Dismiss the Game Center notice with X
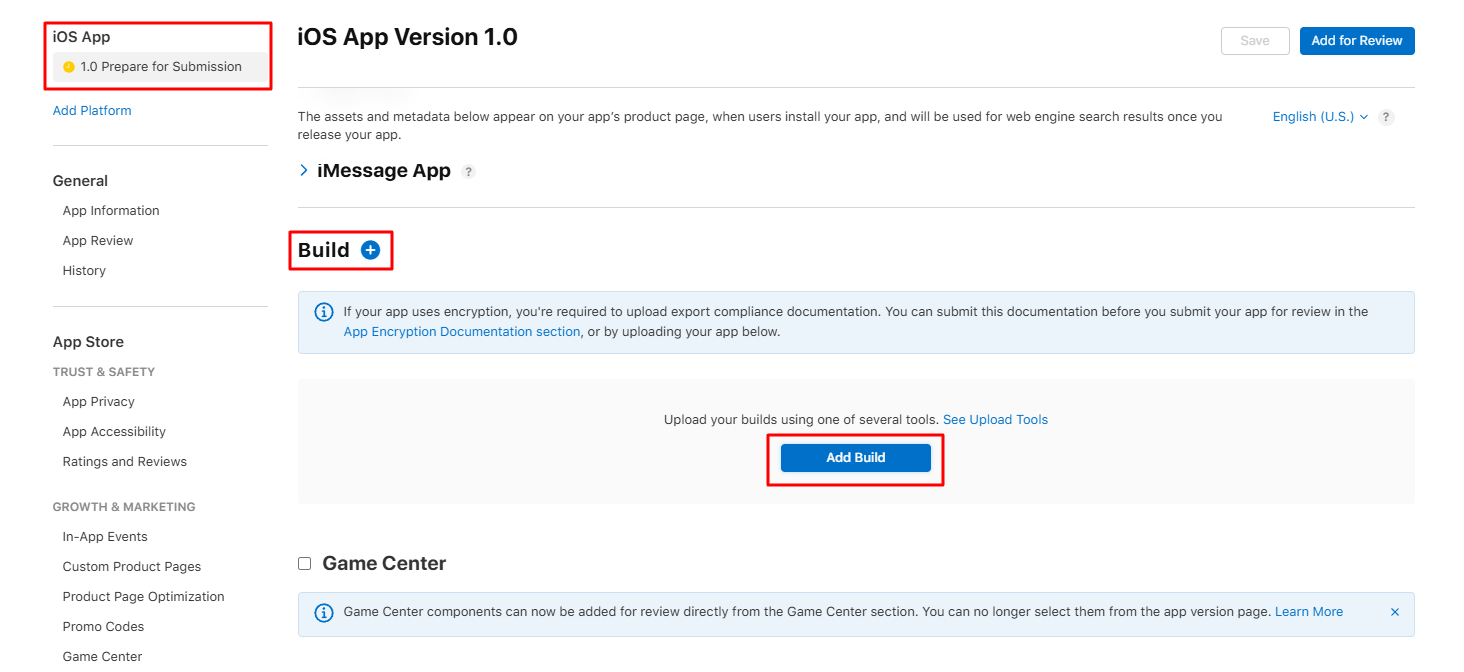1464x672 pixels. click(x=1395, y=612)
